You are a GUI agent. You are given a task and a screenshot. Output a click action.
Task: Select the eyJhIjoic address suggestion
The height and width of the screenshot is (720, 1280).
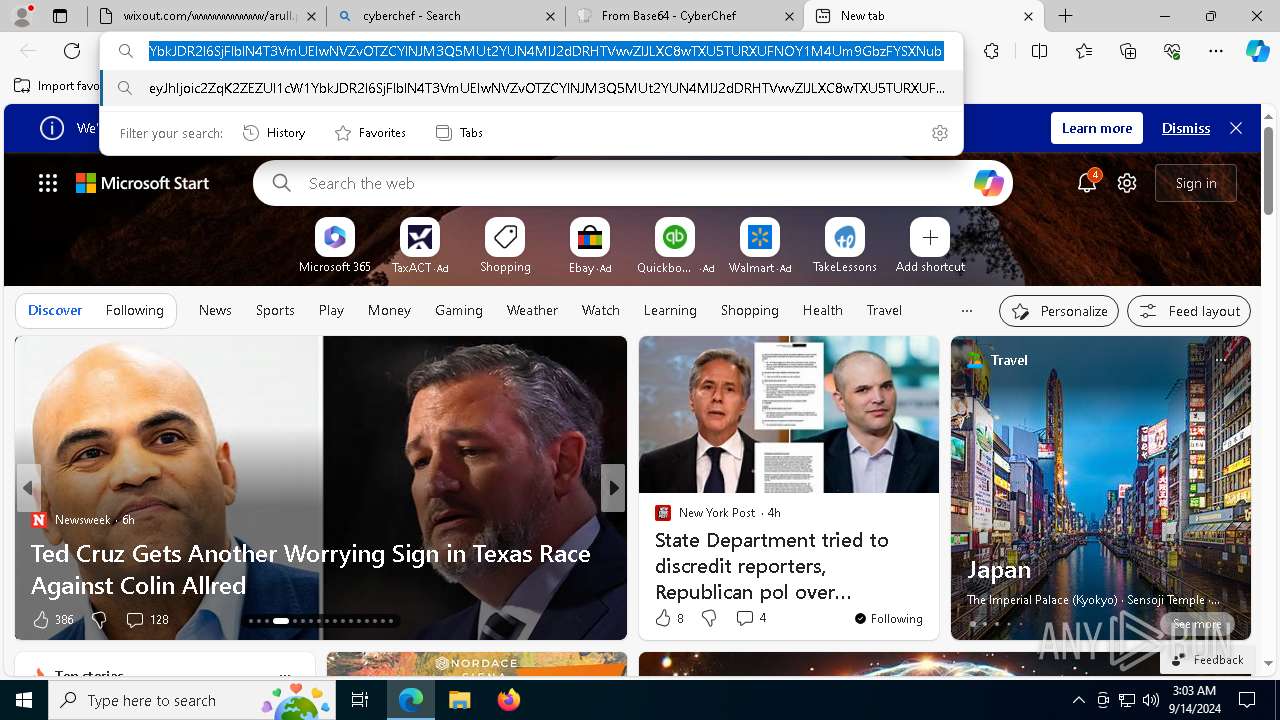(532, 88)
